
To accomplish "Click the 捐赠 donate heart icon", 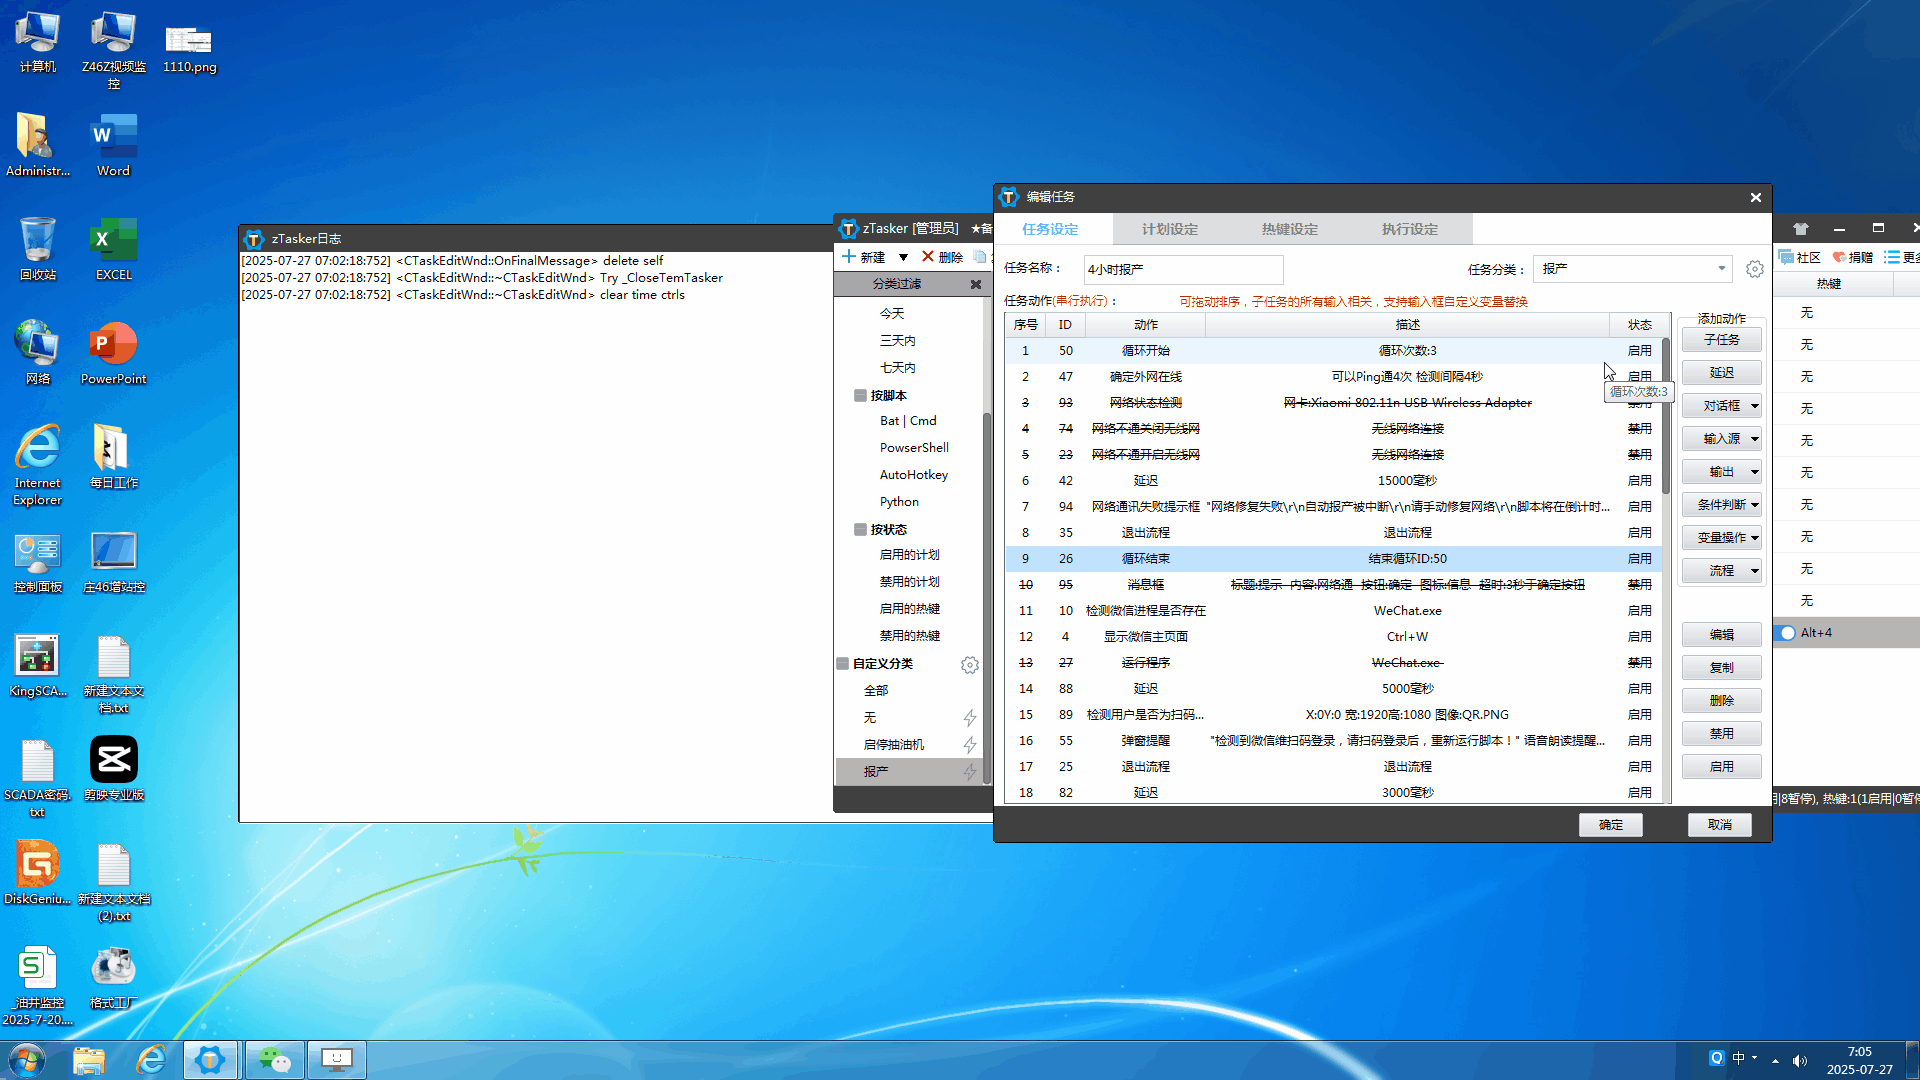I will click(x=1839, y=257).
